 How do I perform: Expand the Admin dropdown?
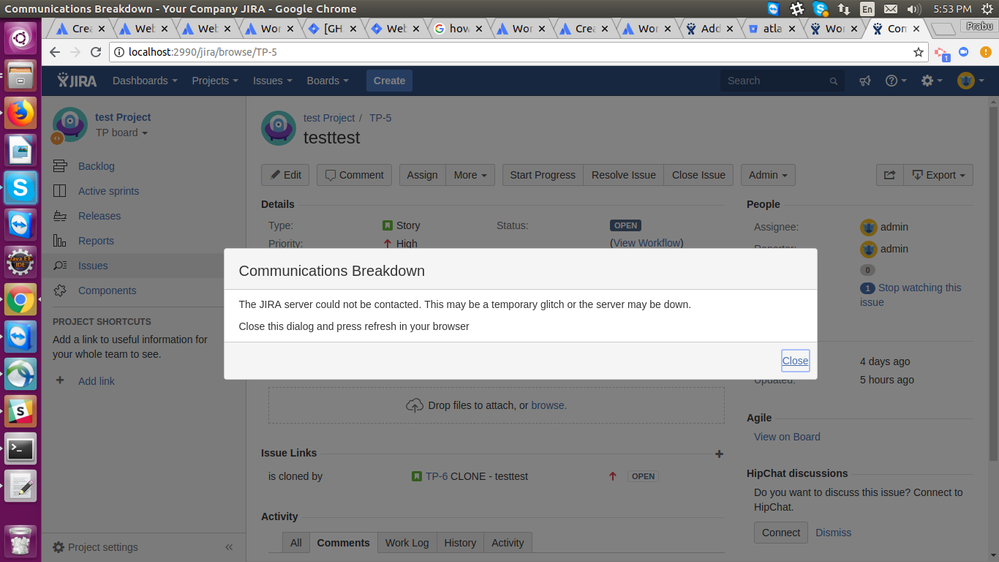pyautogui.click(x=768, y=175)
